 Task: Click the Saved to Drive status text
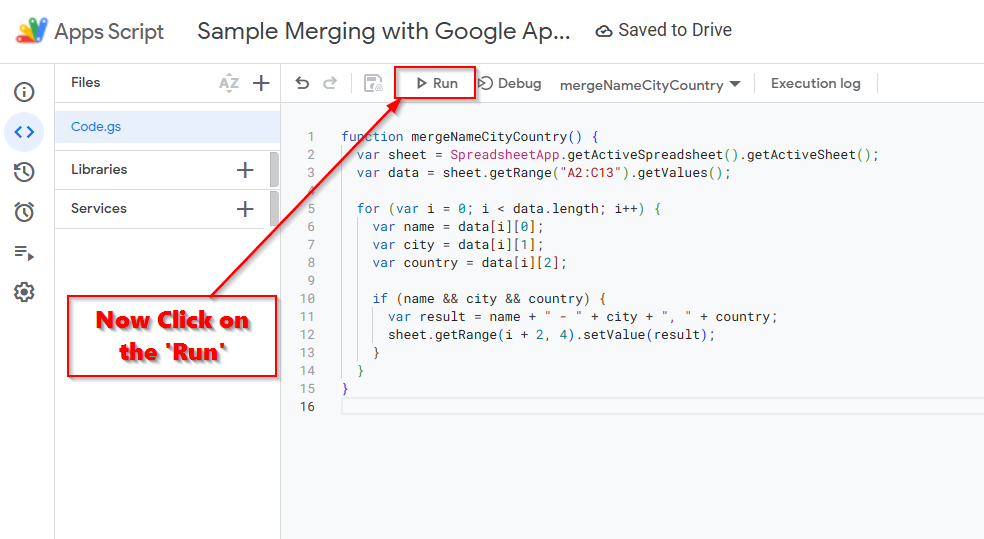[x=675, y=30]
